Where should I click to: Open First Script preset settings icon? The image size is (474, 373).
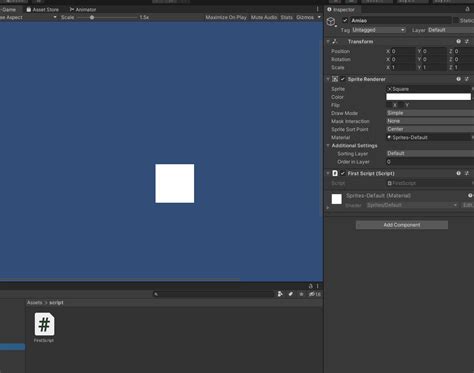(x=467, y=173)
